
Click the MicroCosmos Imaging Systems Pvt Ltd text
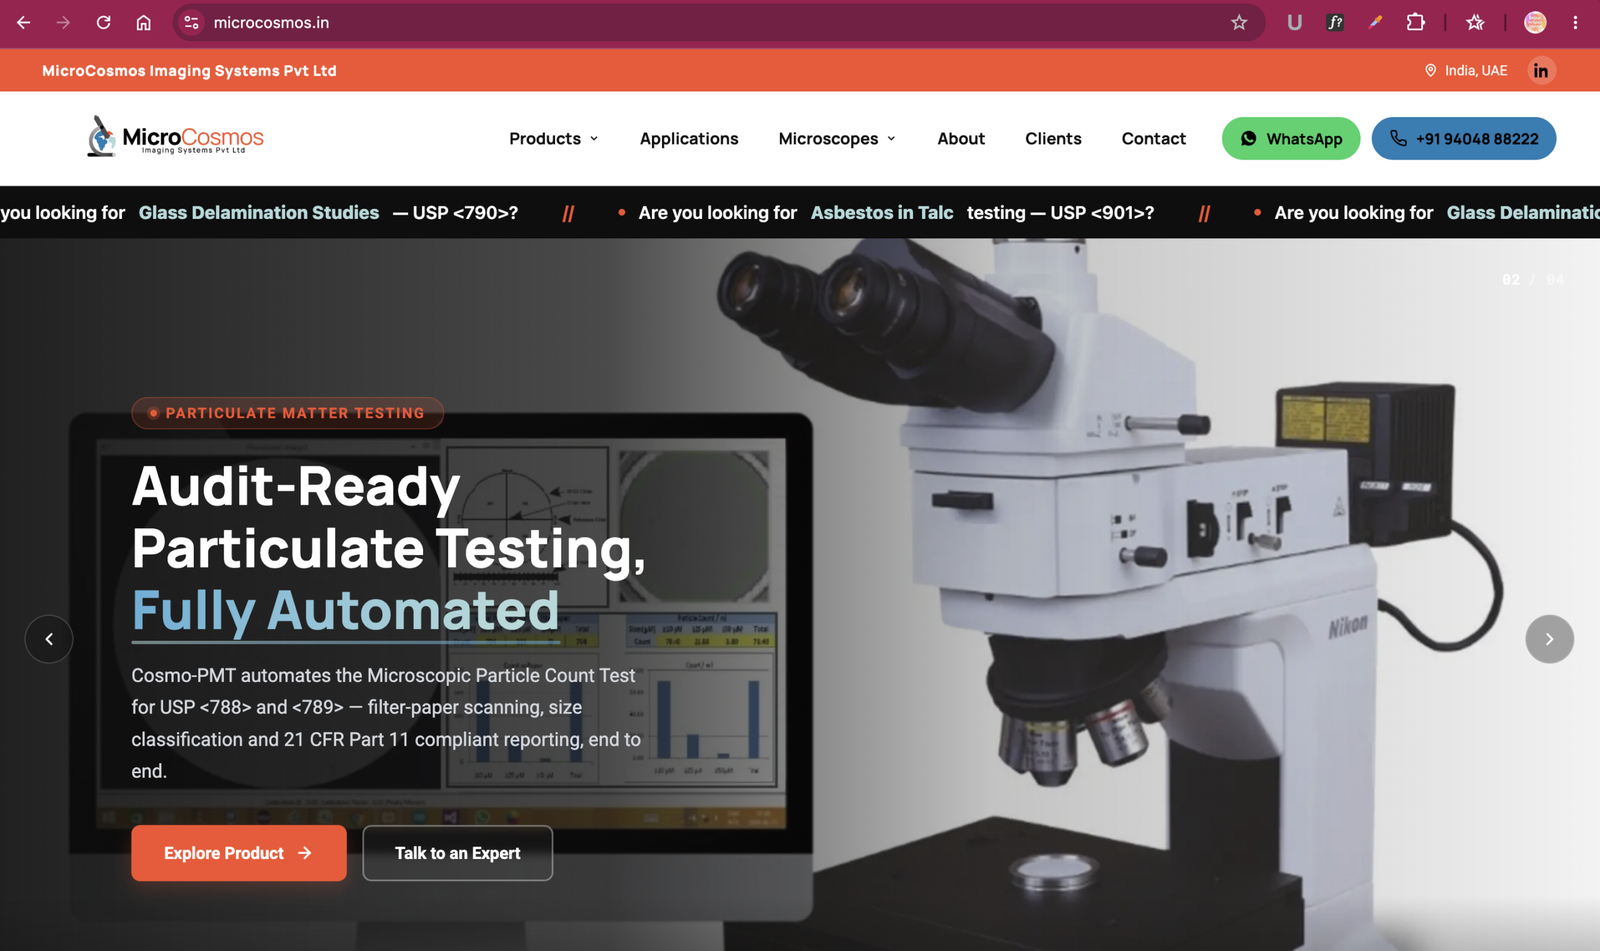189,71
